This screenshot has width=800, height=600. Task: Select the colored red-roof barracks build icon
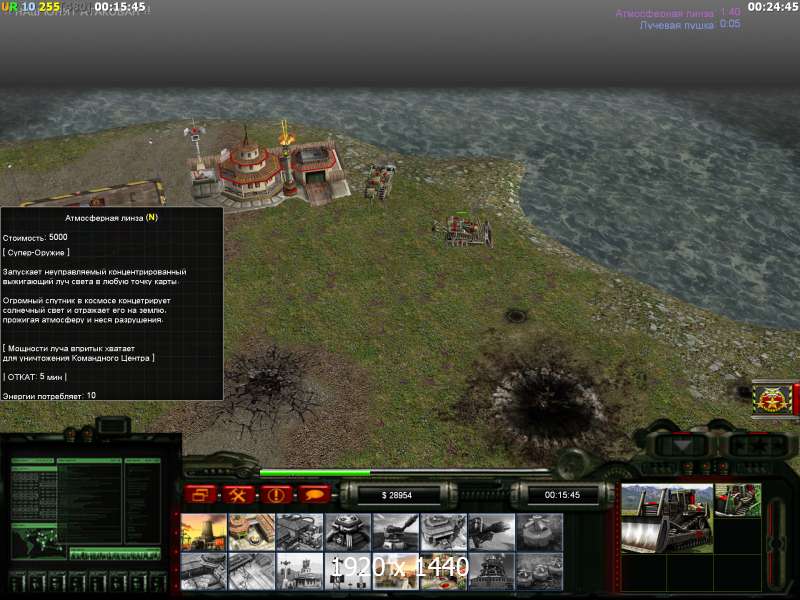tap(252, 532)
